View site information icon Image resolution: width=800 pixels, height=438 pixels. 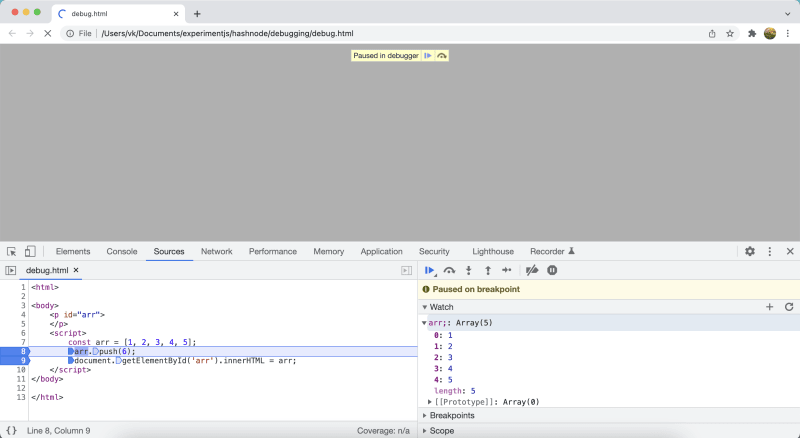click(x=69, y=34)
